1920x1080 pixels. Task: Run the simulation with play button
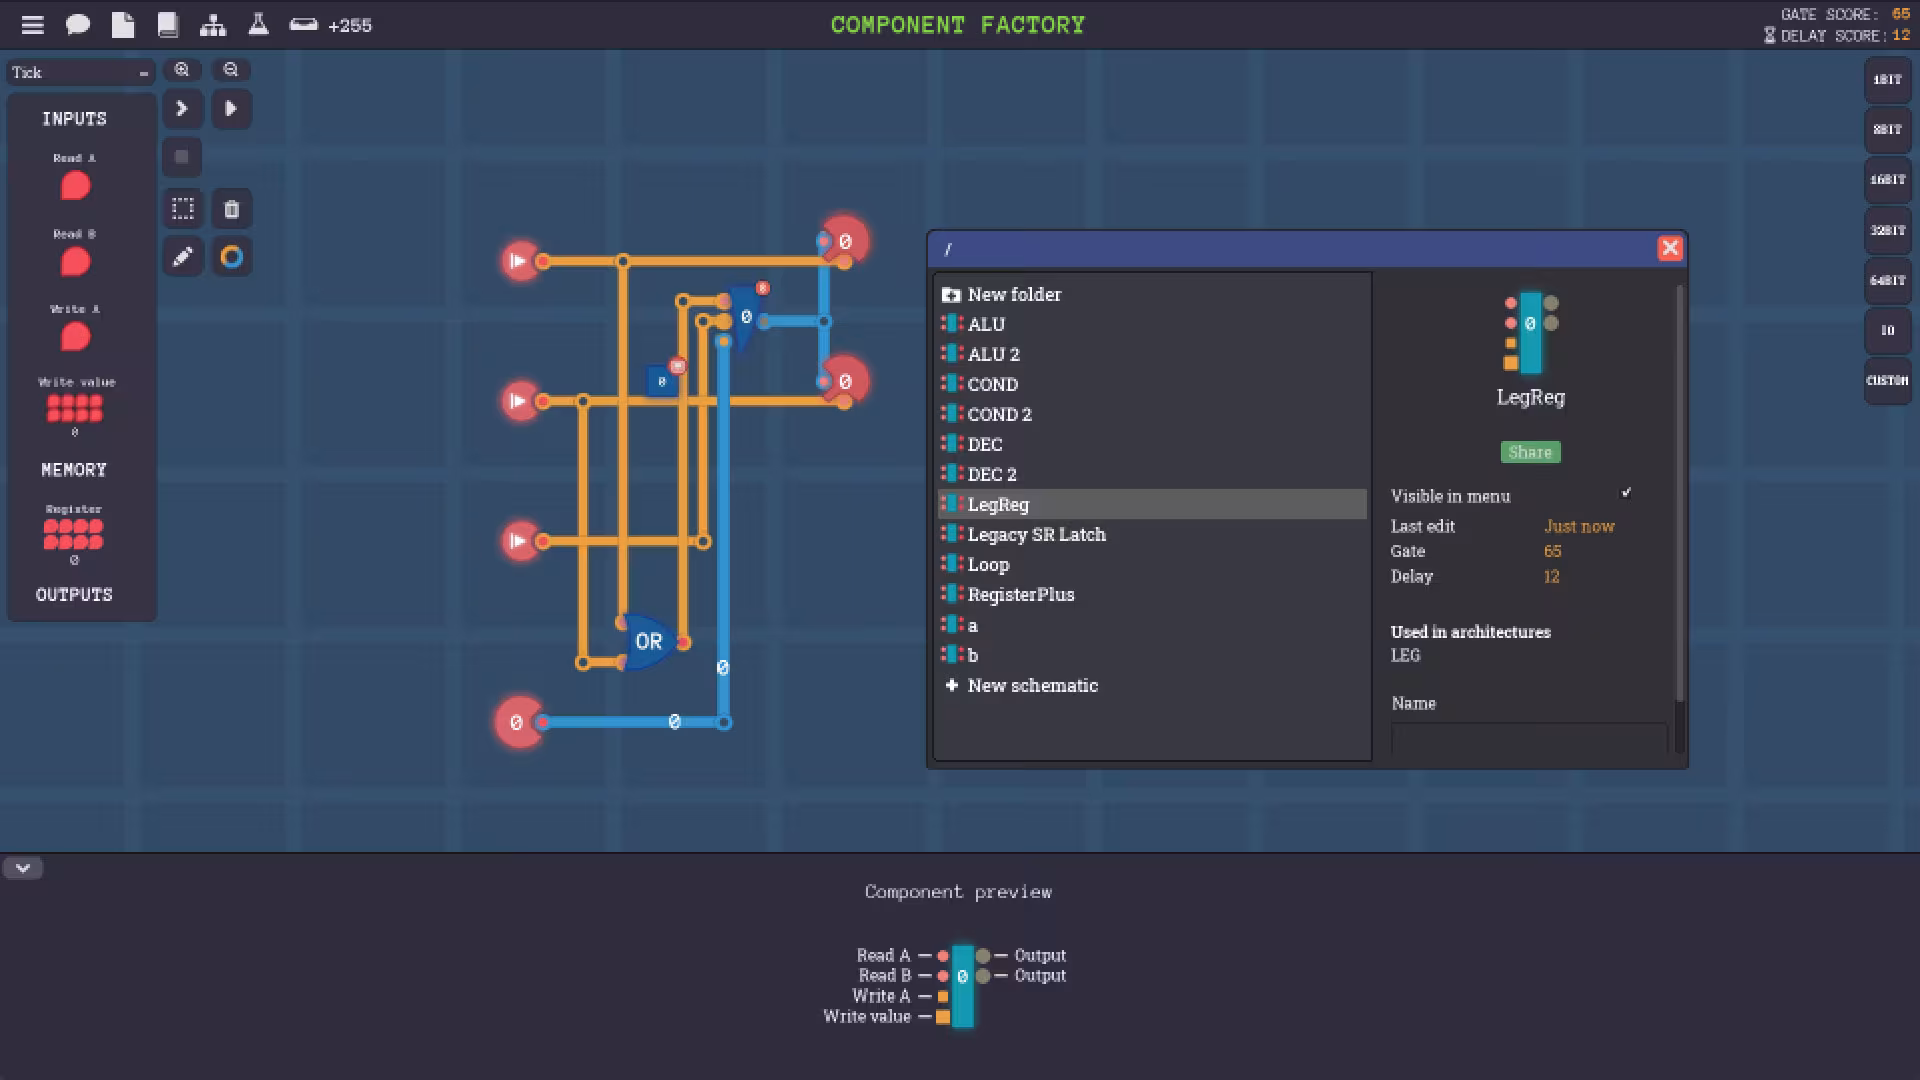pos(231,108)
